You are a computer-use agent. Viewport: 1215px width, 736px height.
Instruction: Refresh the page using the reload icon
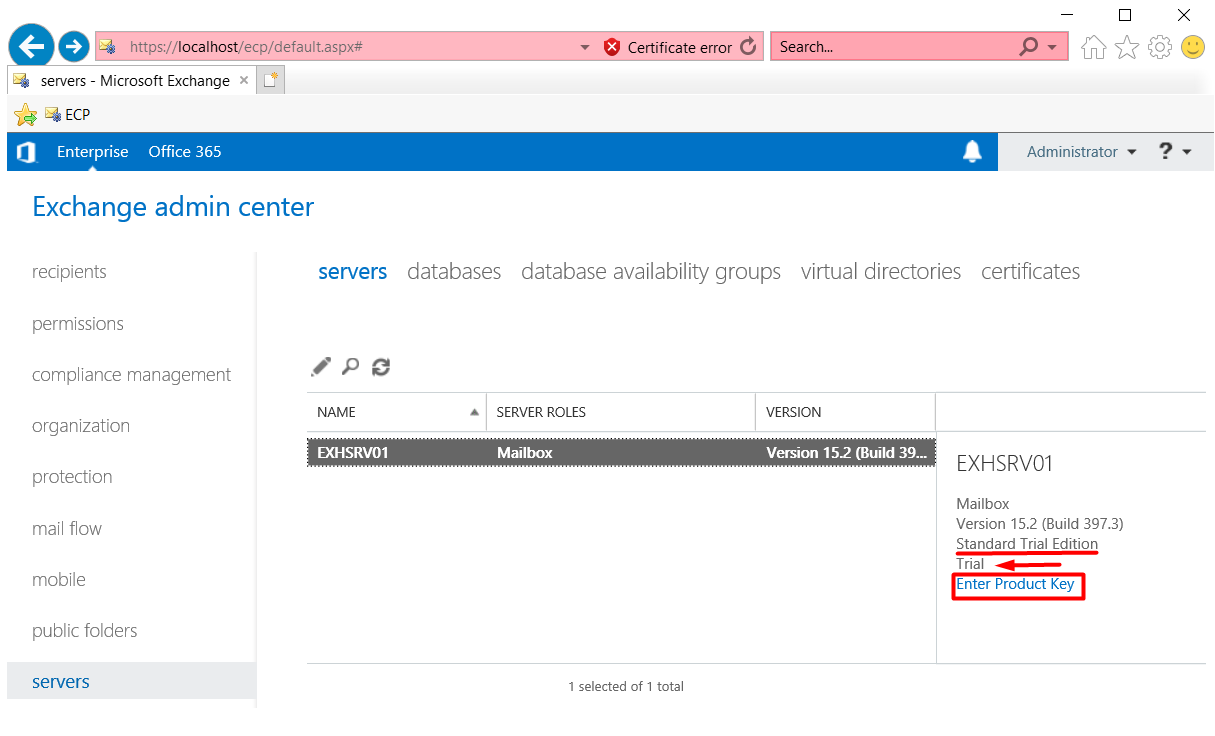(748, 47)
